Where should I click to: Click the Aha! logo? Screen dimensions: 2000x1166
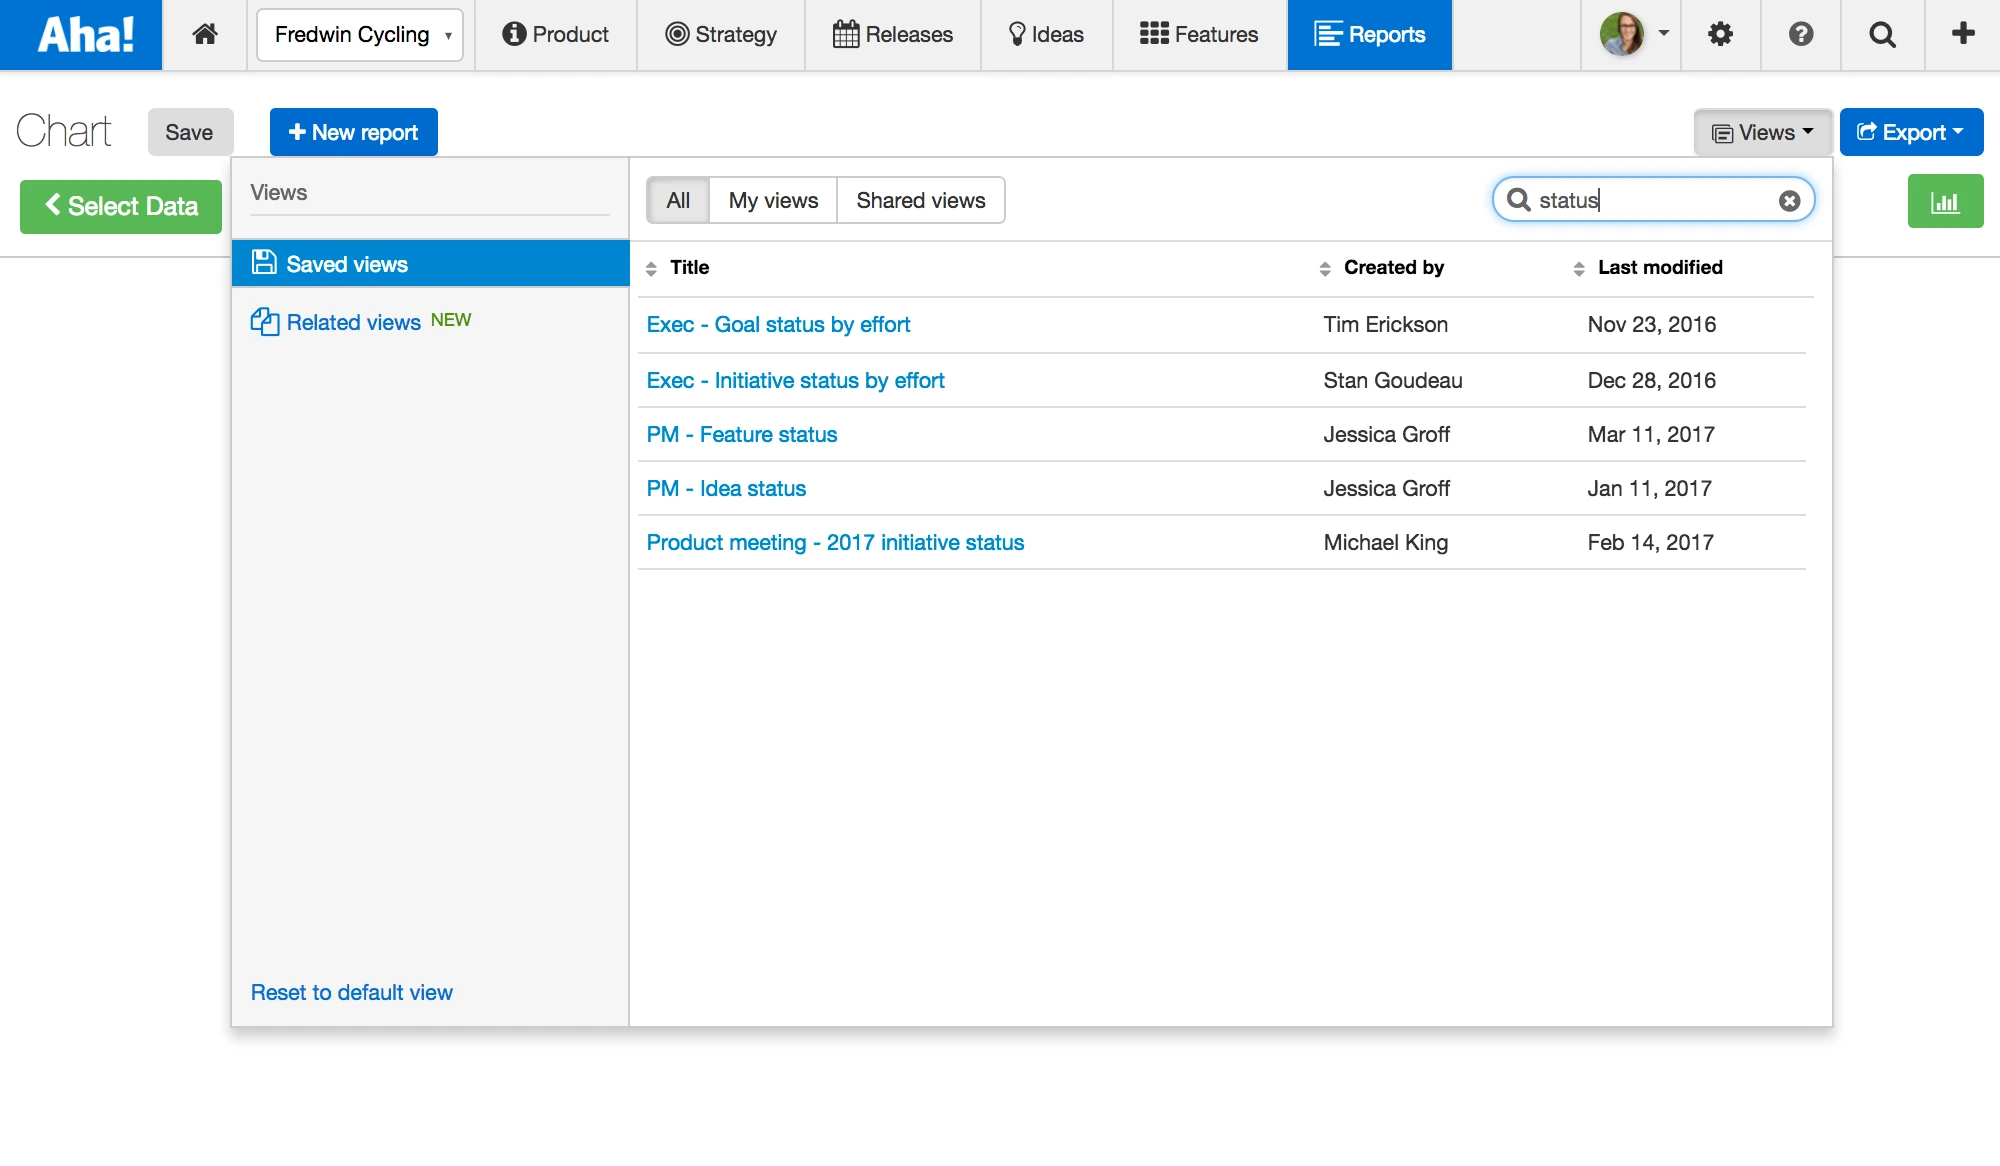tap(84, 34)
